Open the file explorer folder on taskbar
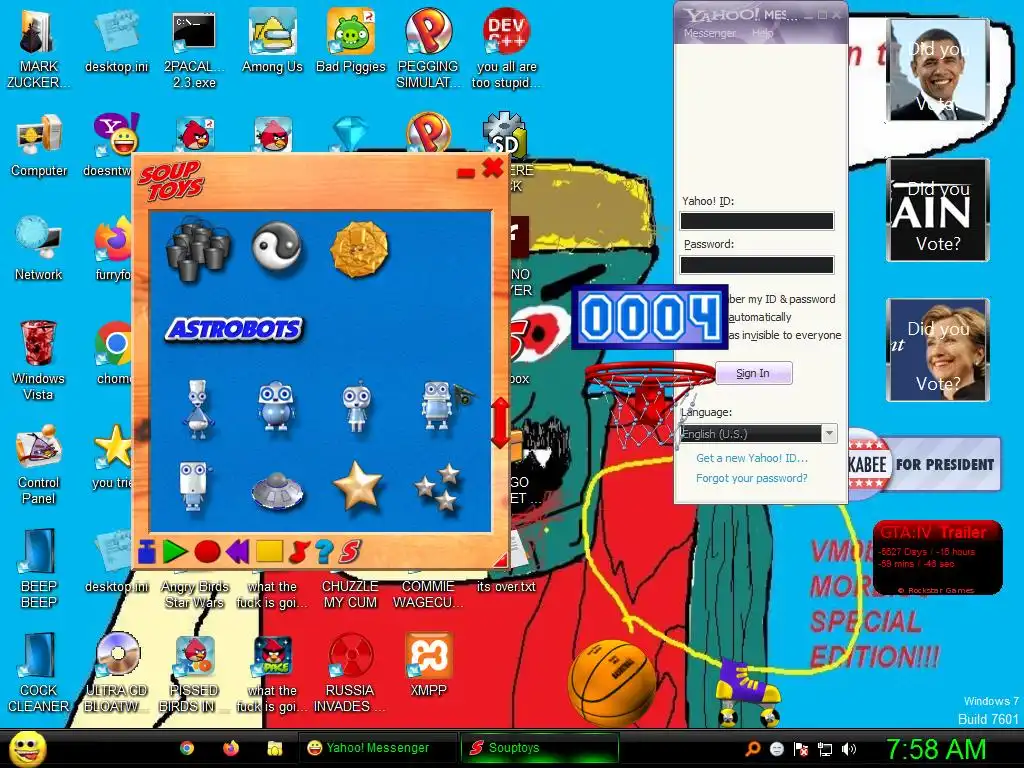The image size is (1024, 768). 274,748
